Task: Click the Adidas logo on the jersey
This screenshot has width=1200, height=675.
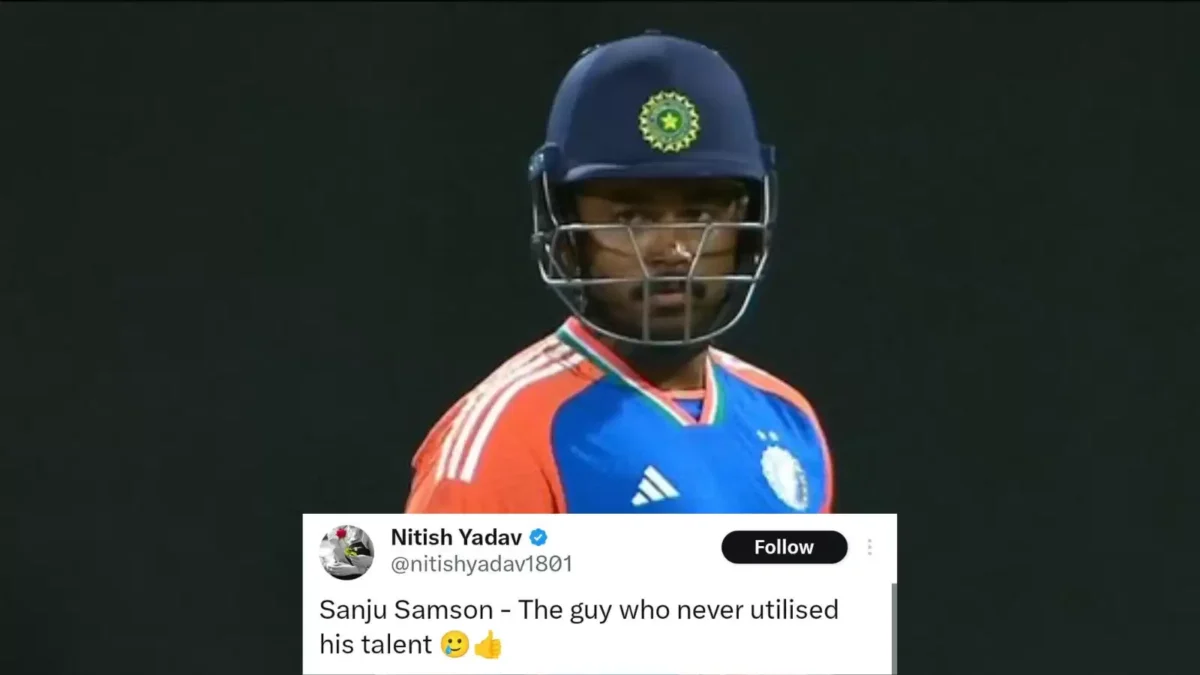Action: (x=655, y=486)
